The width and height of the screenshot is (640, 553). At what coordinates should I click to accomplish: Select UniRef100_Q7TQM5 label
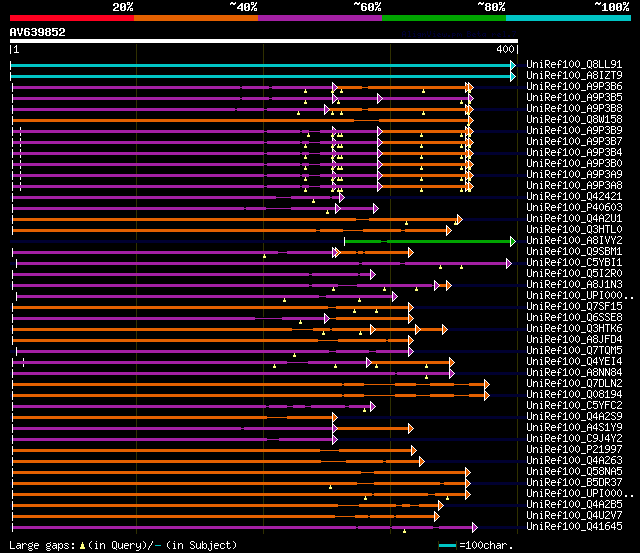pyautogui.click(x=574, y=351)
